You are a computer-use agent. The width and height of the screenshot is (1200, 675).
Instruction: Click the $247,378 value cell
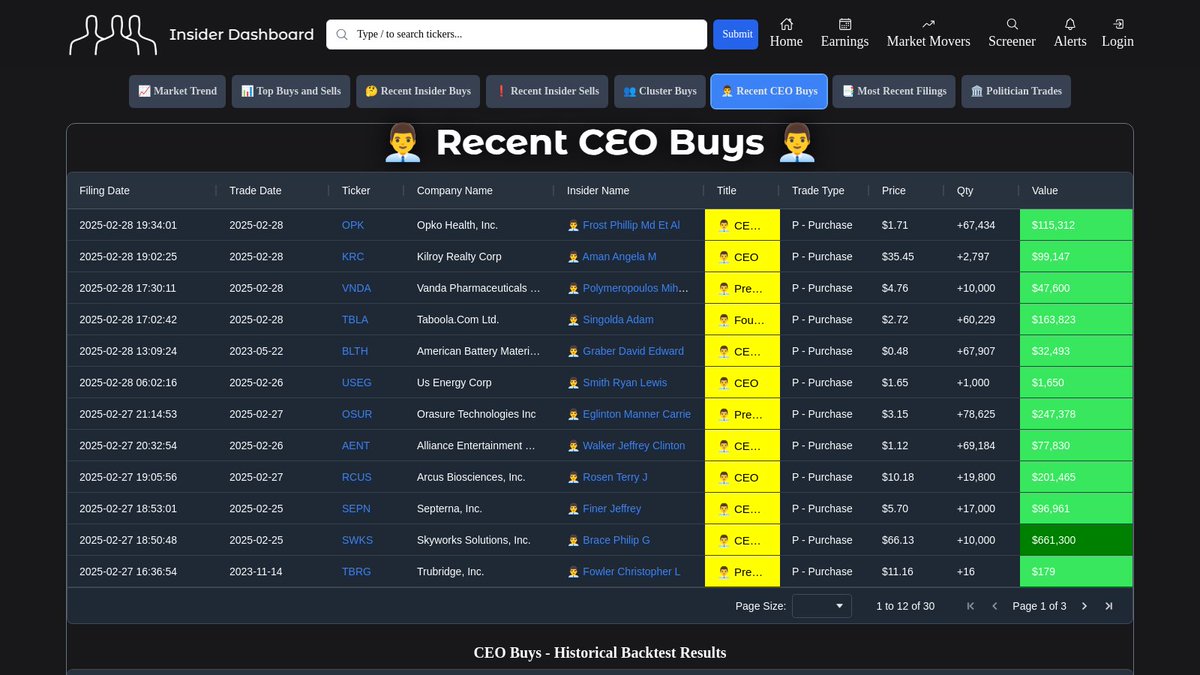coord(1076,414)
